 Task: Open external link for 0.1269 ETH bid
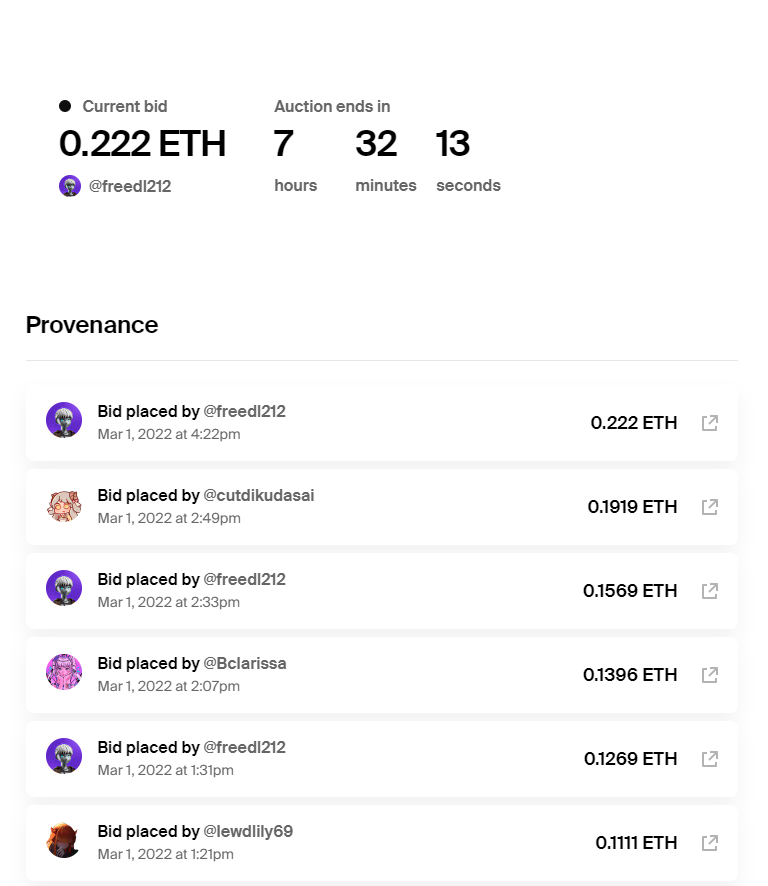pos(710,759)
